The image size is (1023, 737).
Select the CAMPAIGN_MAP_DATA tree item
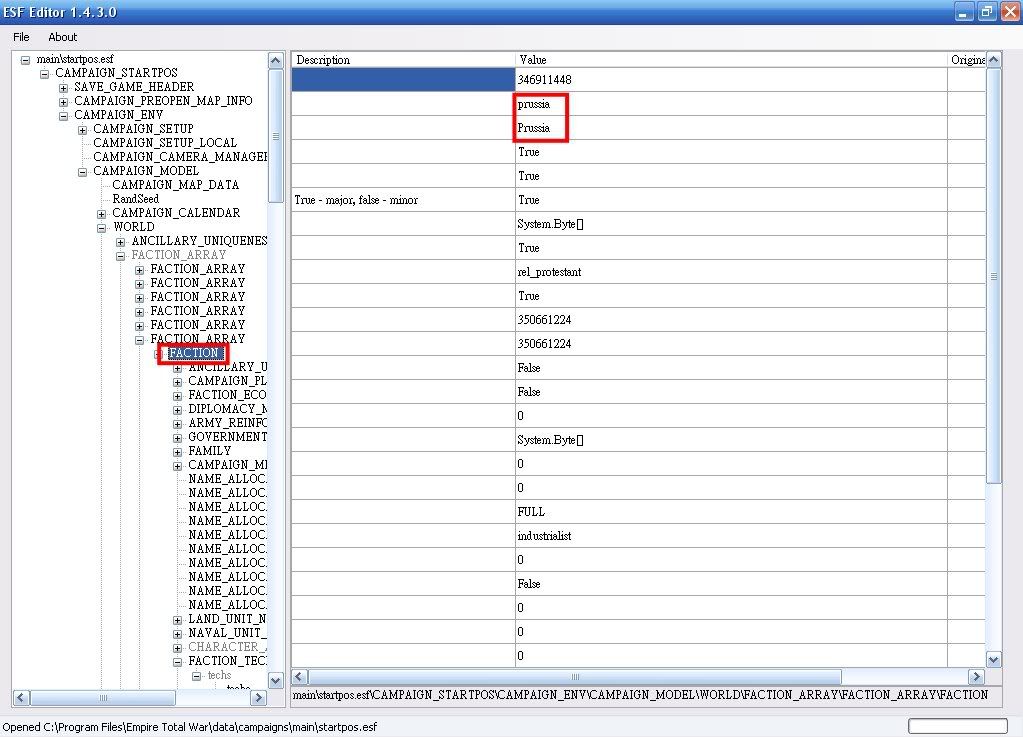[175, 185]
